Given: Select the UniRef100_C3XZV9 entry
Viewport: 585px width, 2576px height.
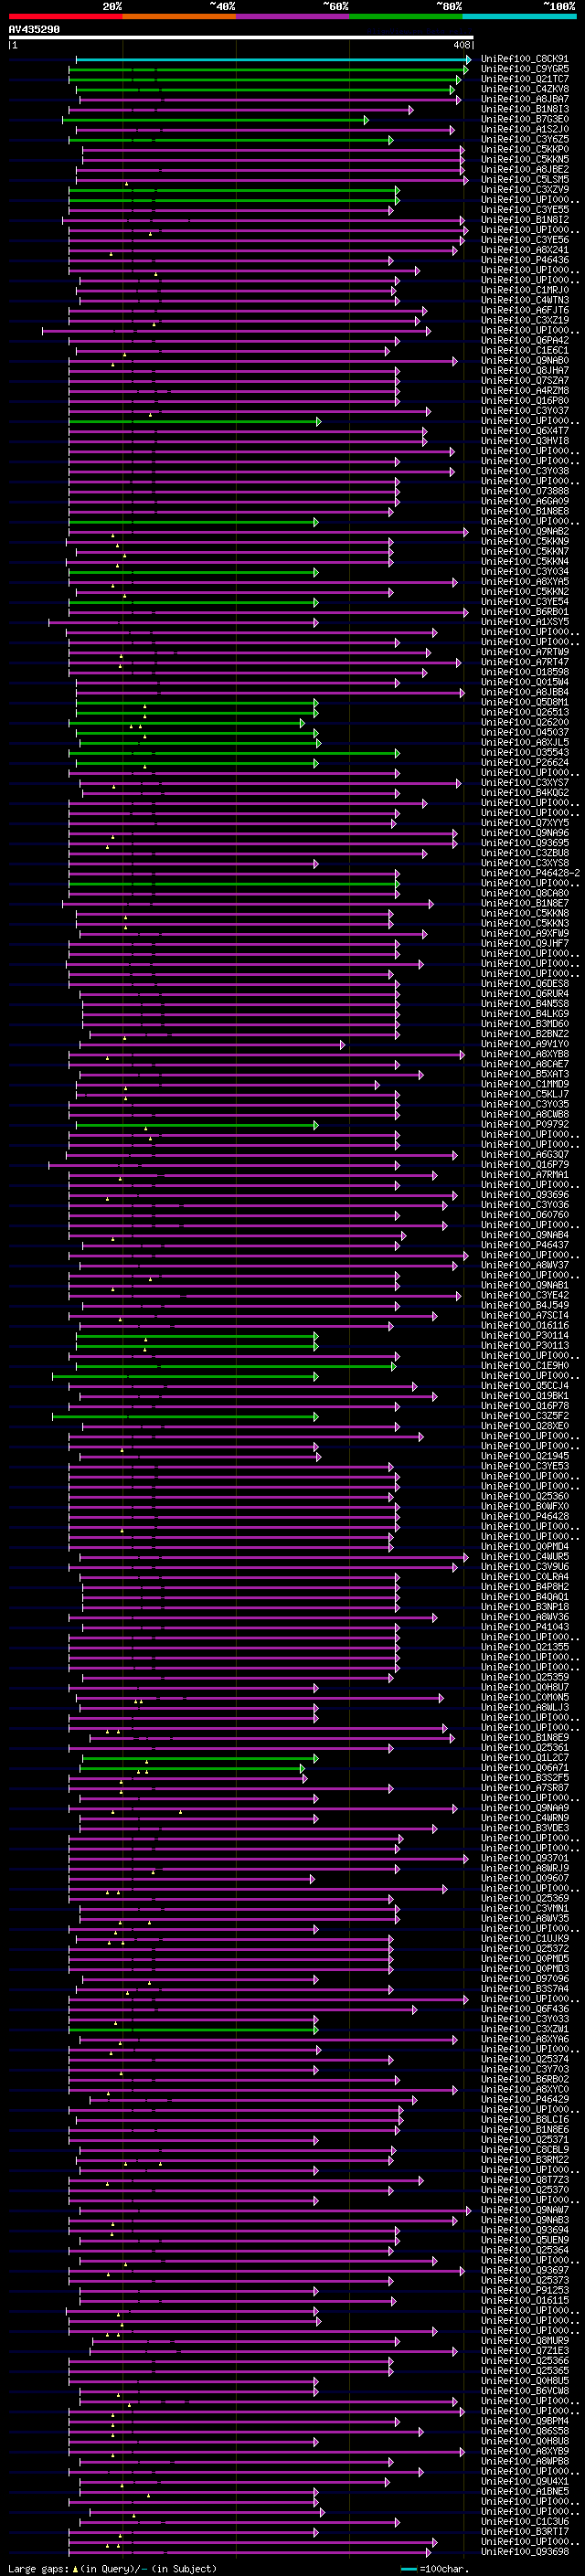Looking at the screenshot, I should (525, 190).
